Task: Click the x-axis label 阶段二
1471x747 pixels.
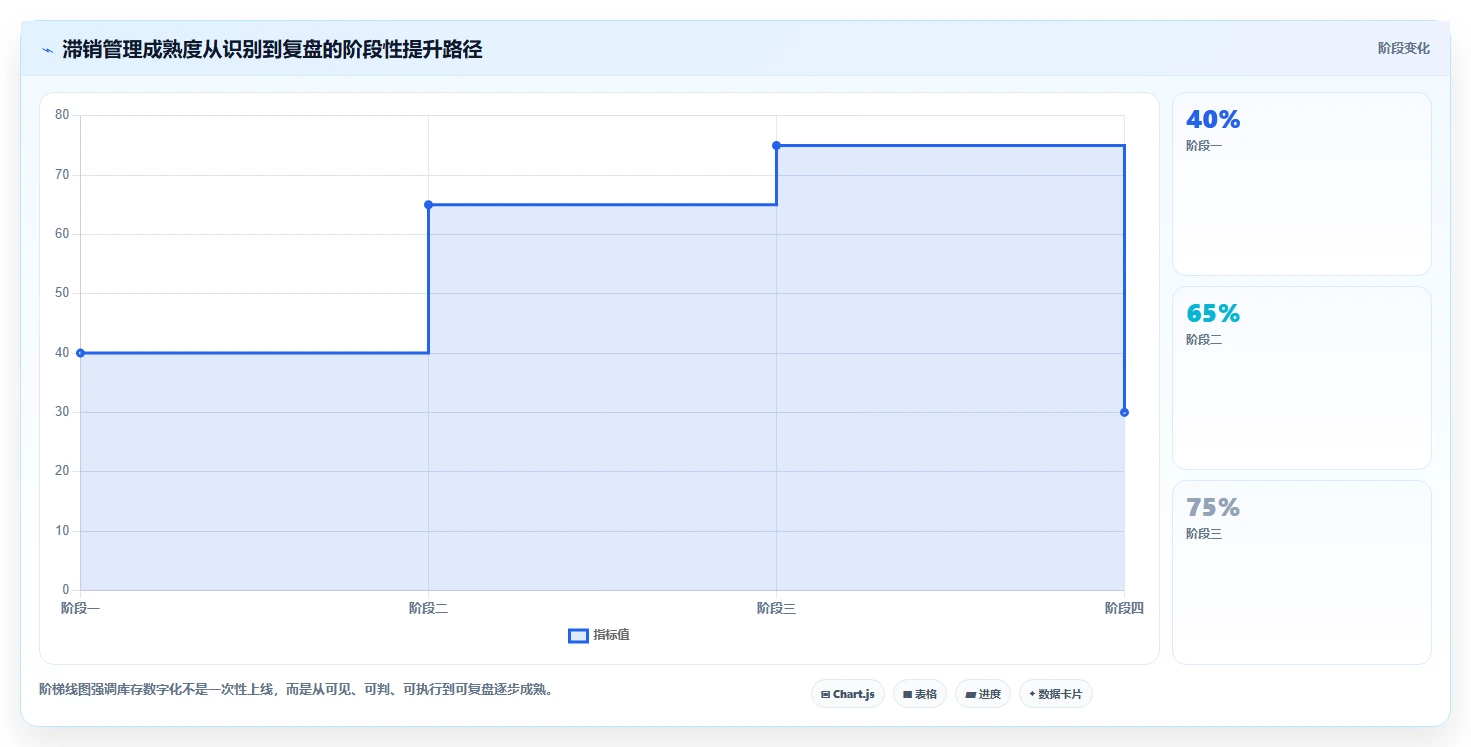Action: (428, 608)
